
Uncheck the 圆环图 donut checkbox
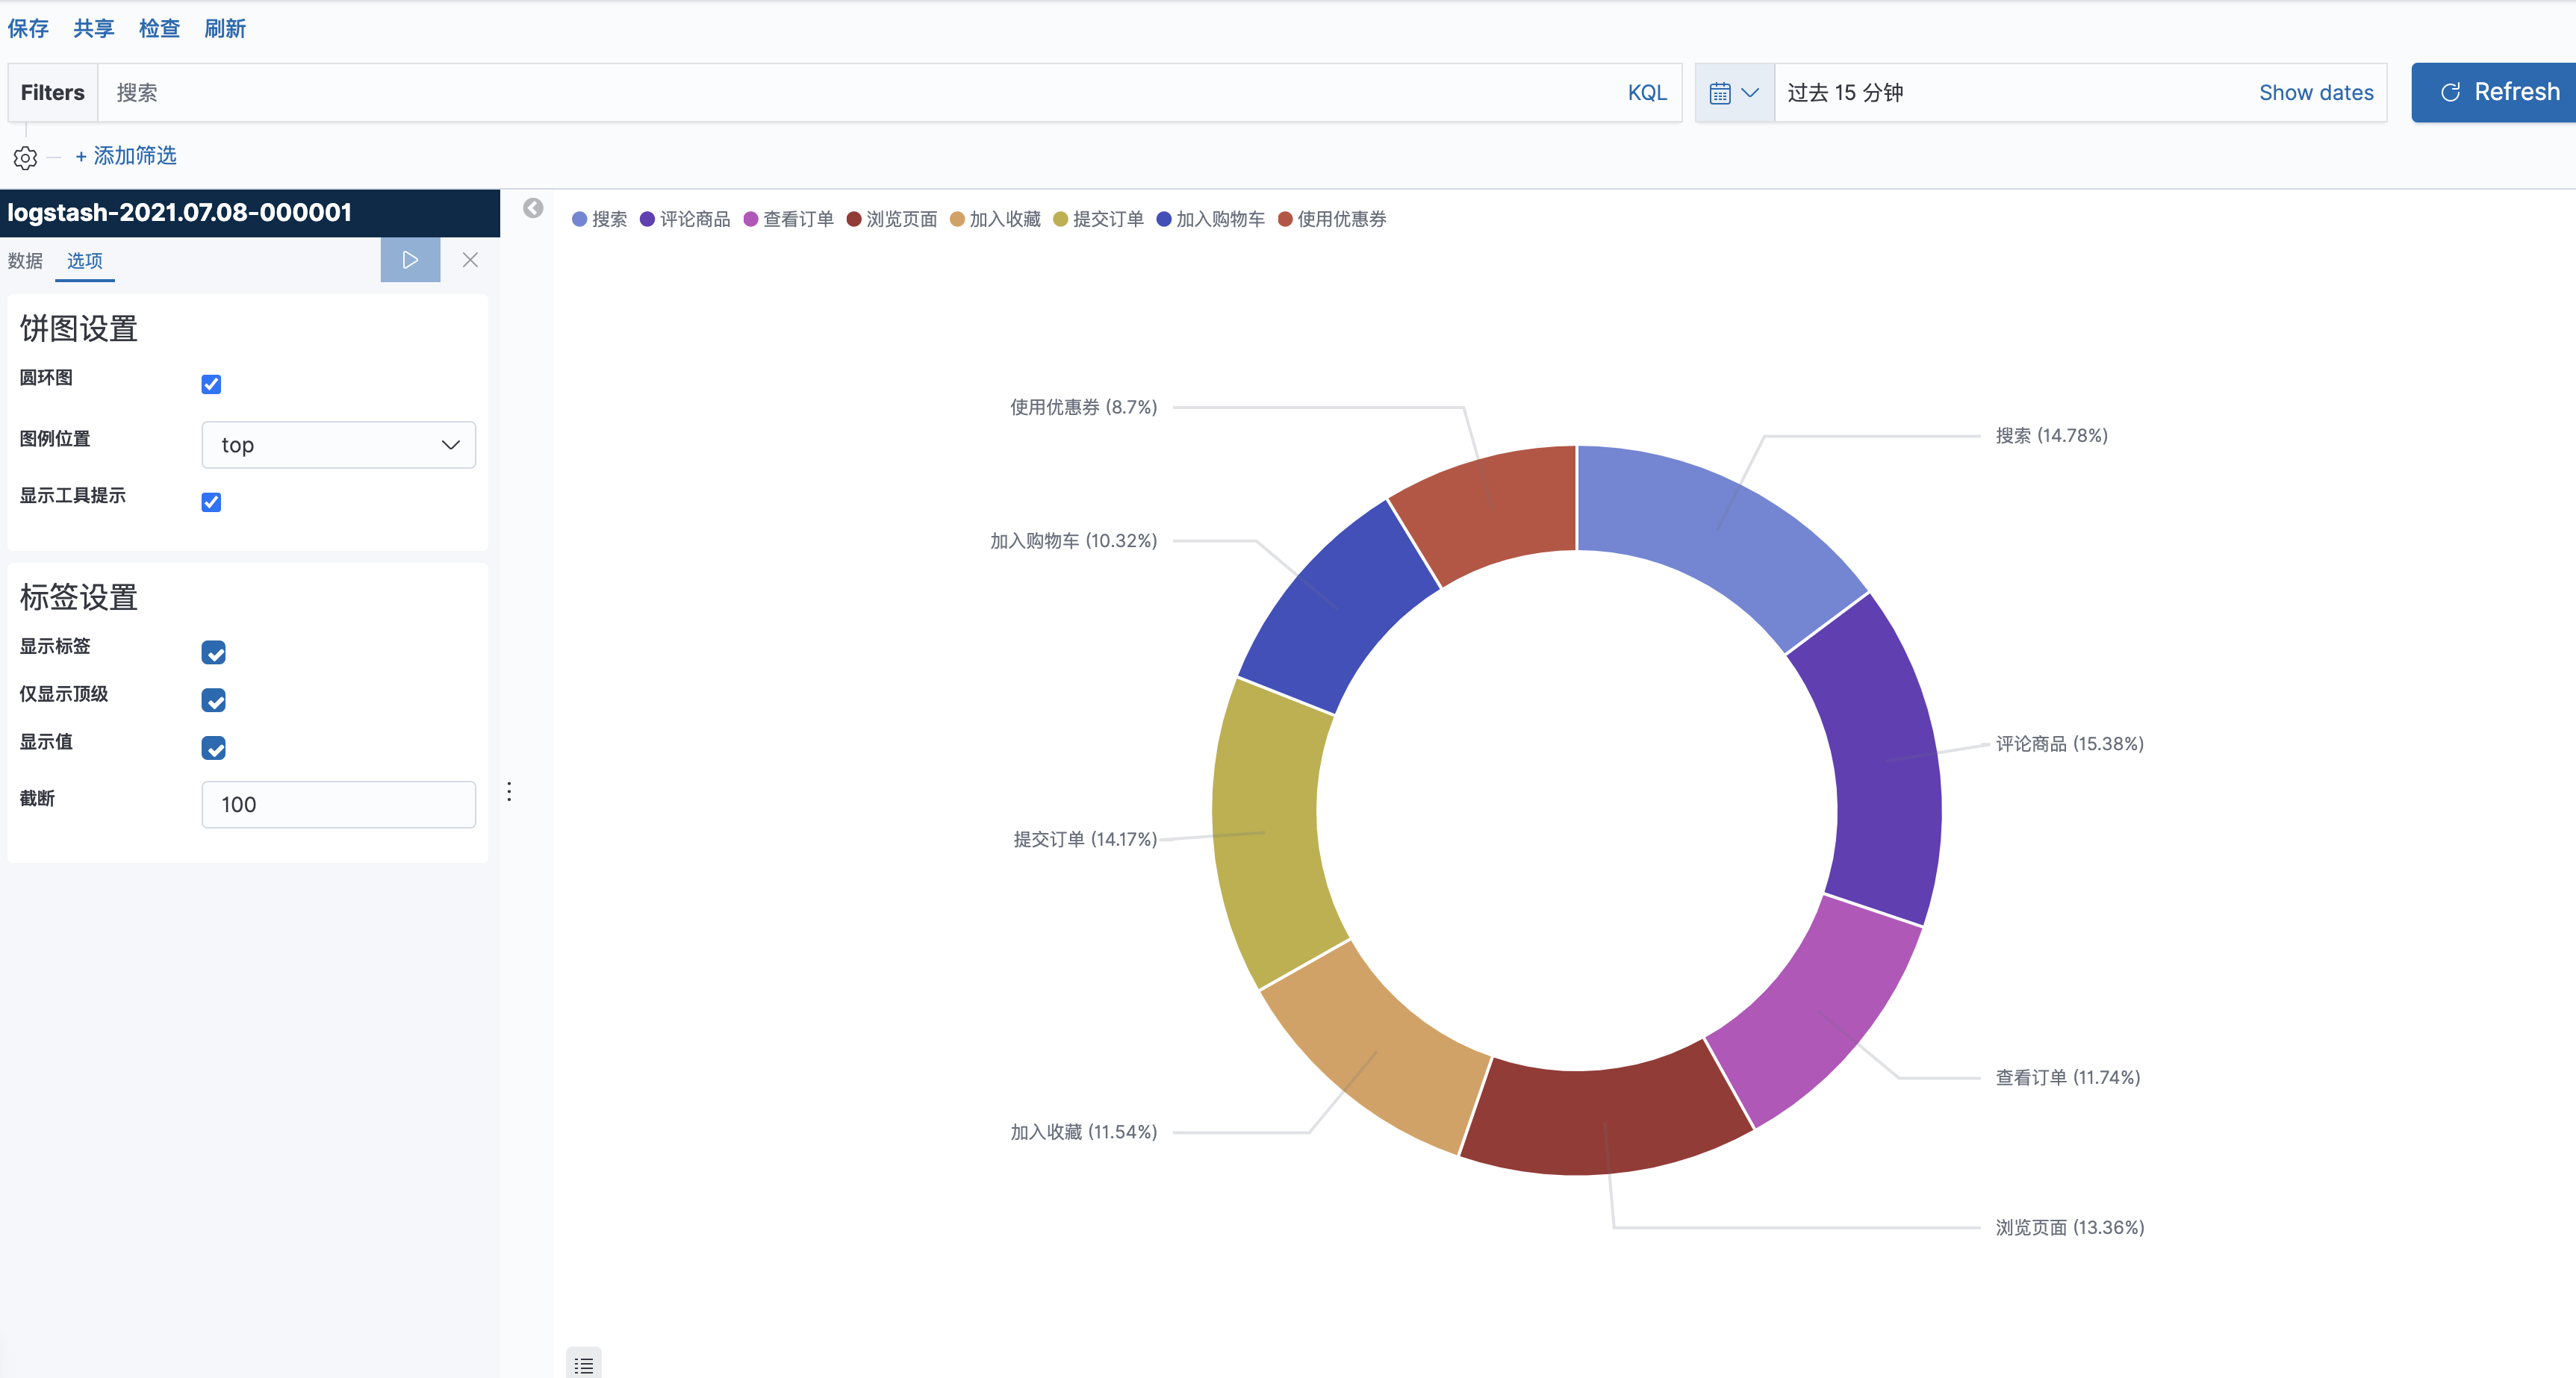pos(211,384)
